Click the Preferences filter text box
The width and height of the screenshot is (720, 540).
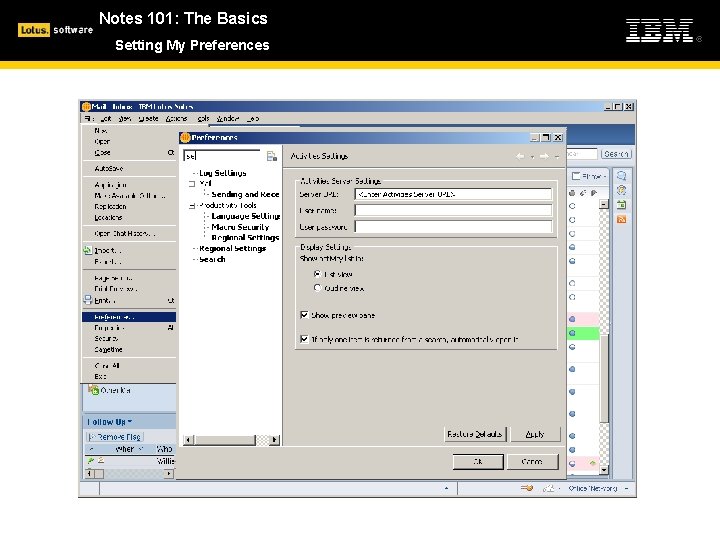click(x=222, y=156)
